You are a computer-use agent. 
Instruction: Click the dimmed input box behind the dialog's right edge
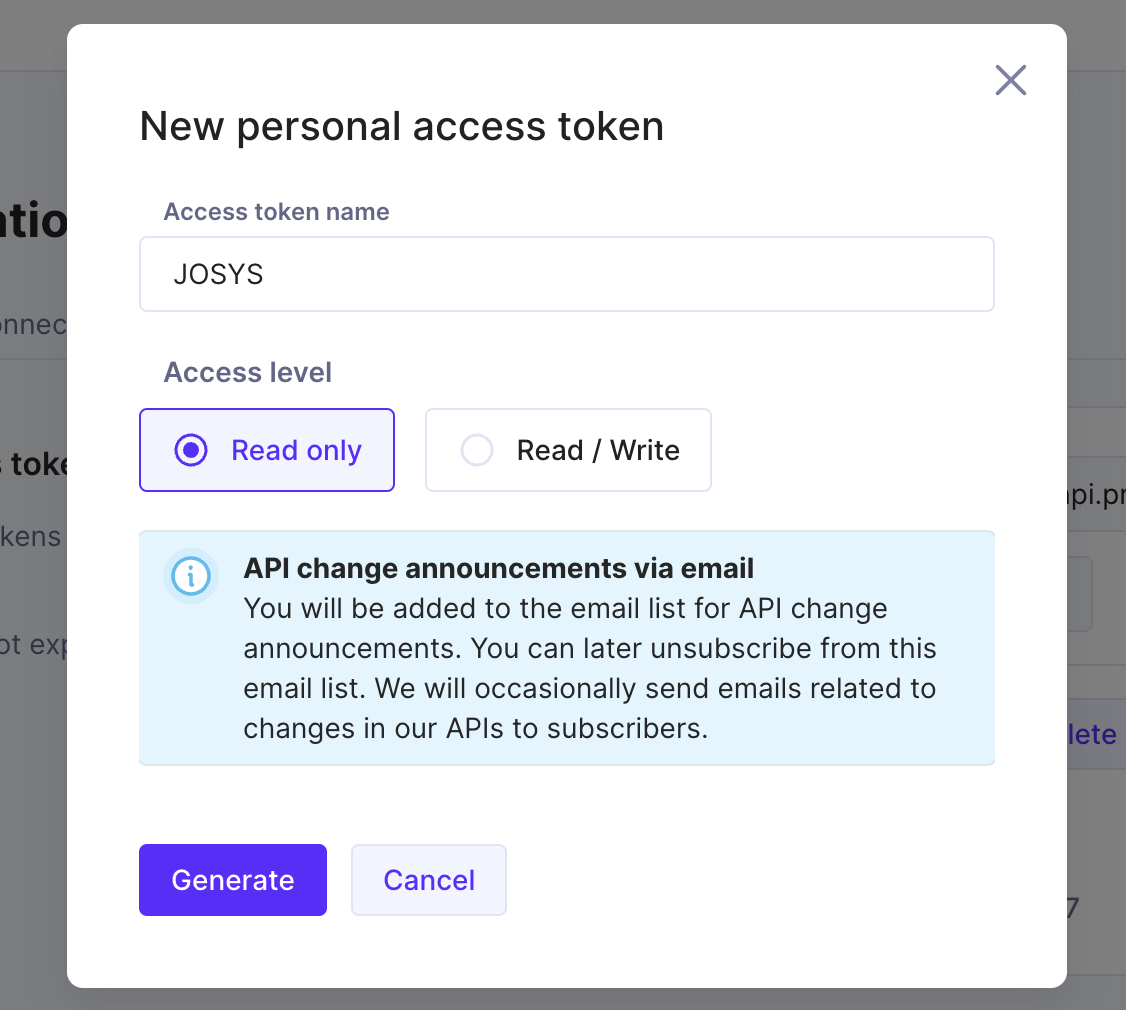[1080, 594]
